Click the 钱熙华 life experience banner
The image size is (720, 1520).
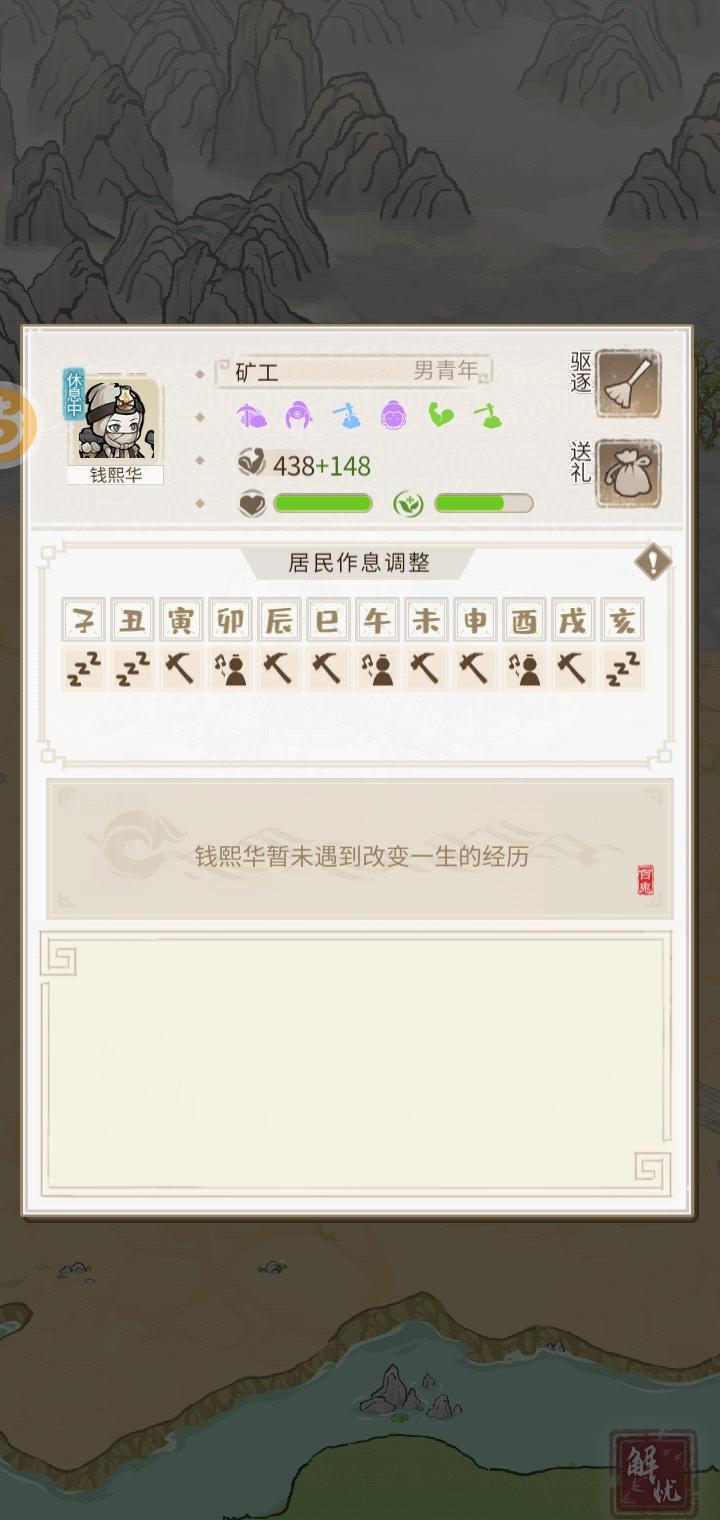pyautogui.click(x=360, y=850)
